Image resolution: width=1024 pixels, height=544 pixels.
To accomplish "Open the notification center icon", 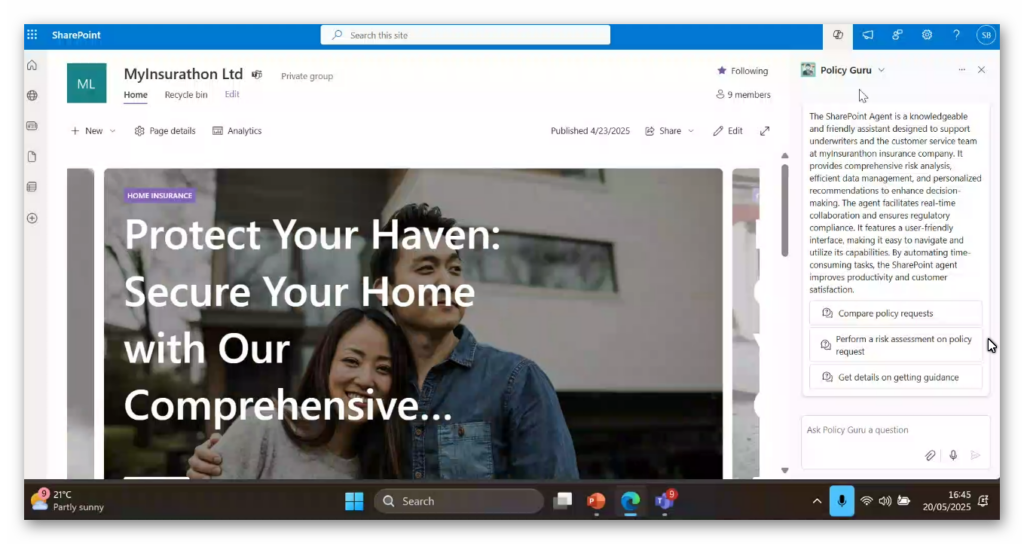I will [x=984, y=501].
